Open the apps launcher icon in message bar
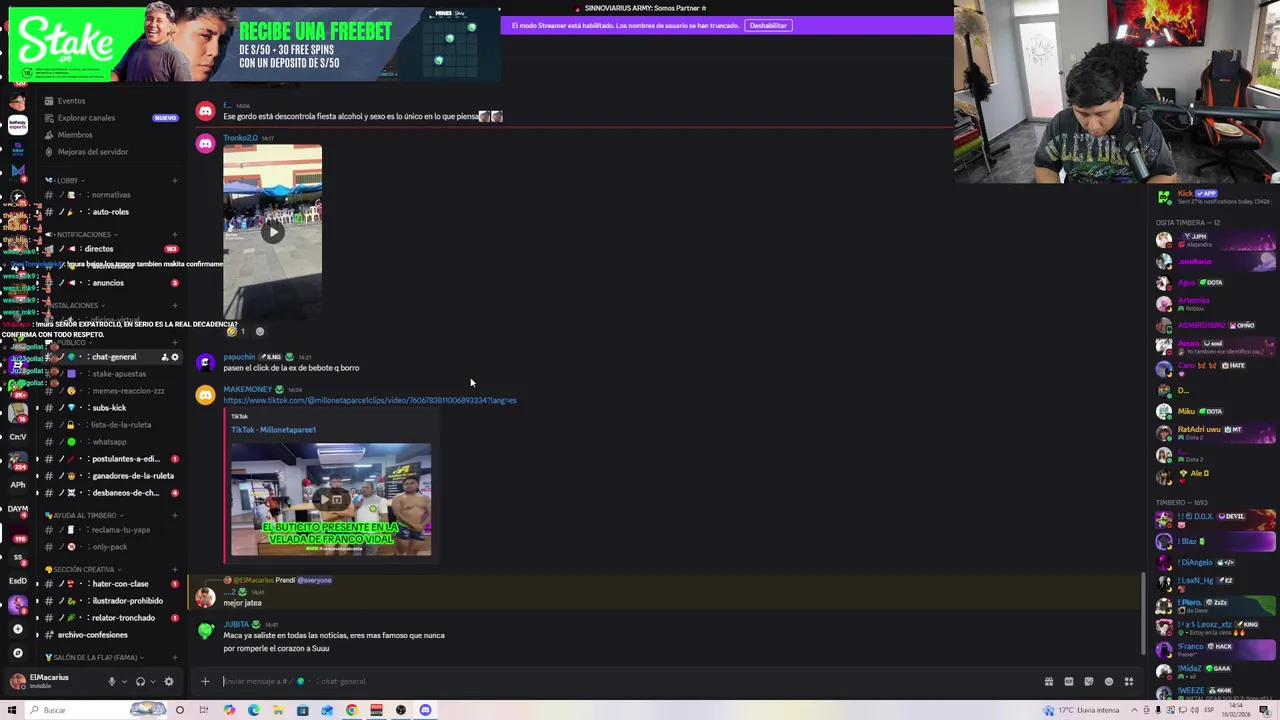The image size is (1280, 720). [x=1129, y=682]
